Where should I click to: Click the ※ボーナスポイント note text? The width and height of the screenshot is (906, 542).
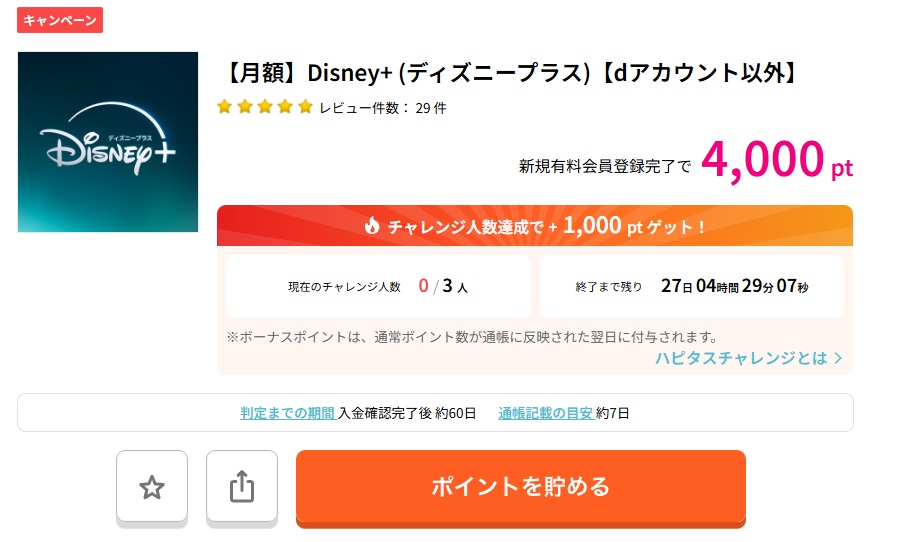coord(473,336)
